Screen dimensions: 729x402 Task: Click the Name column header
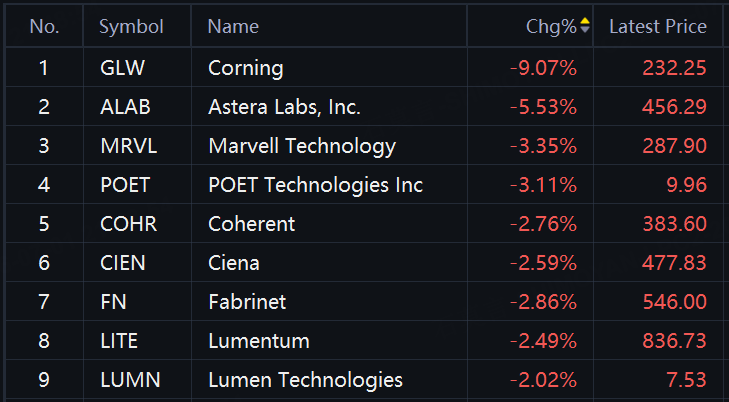pyautogui.click(x=233, y=26)
